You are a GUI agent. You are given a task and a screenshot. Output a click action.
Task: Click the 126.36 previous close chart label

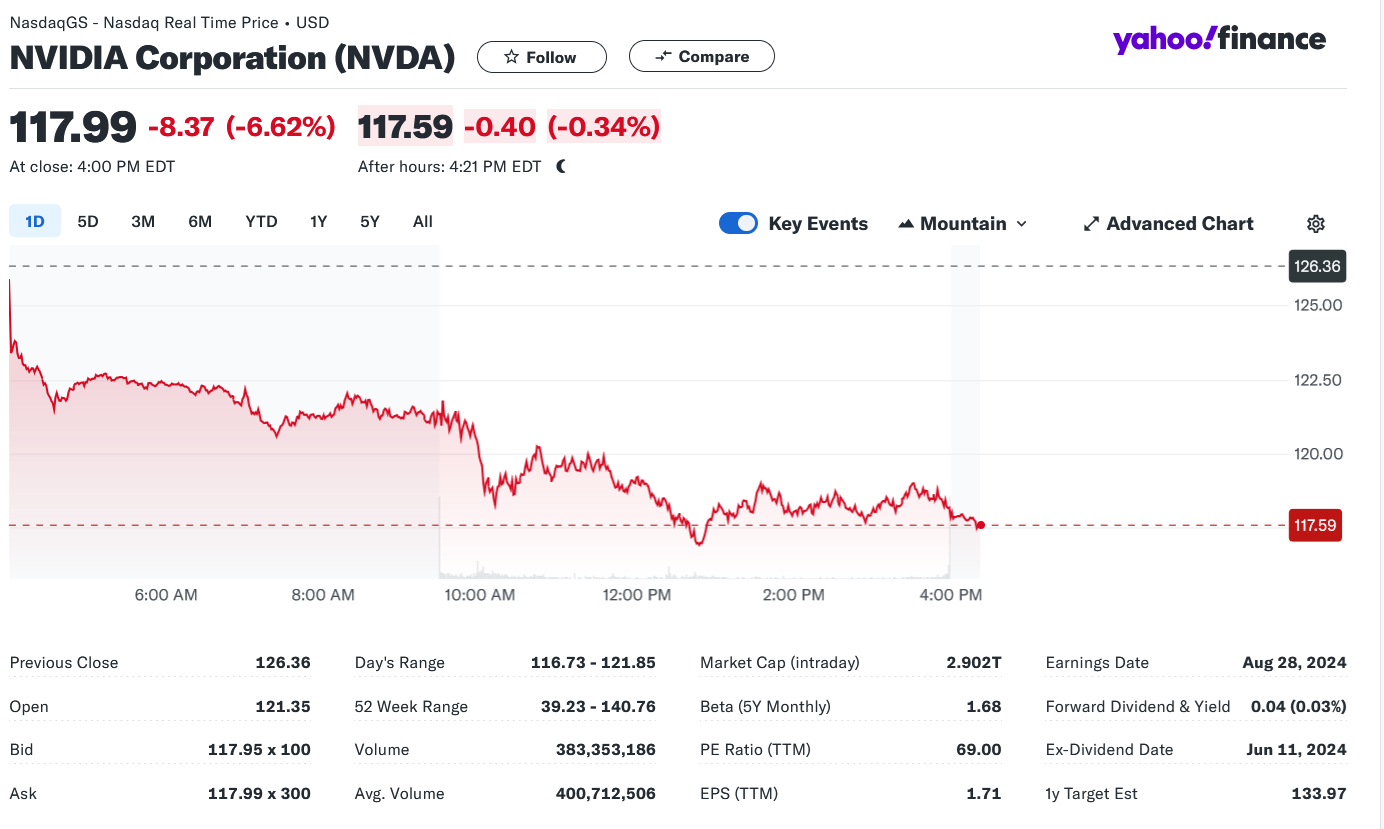click(1316, 267)
